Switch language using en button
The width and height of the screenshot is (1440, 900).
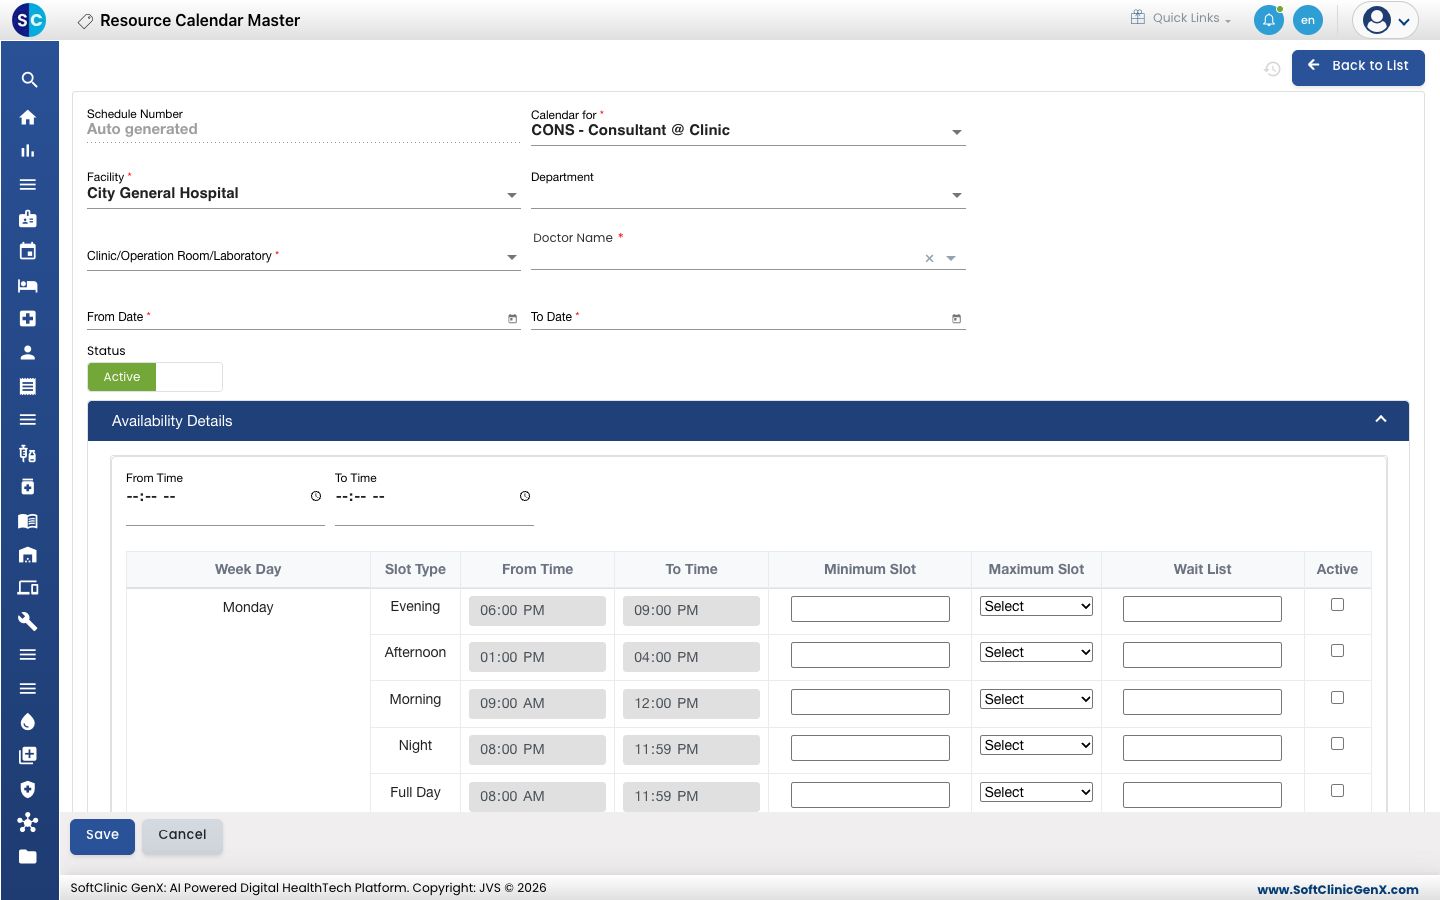[x=1308, y=20]
